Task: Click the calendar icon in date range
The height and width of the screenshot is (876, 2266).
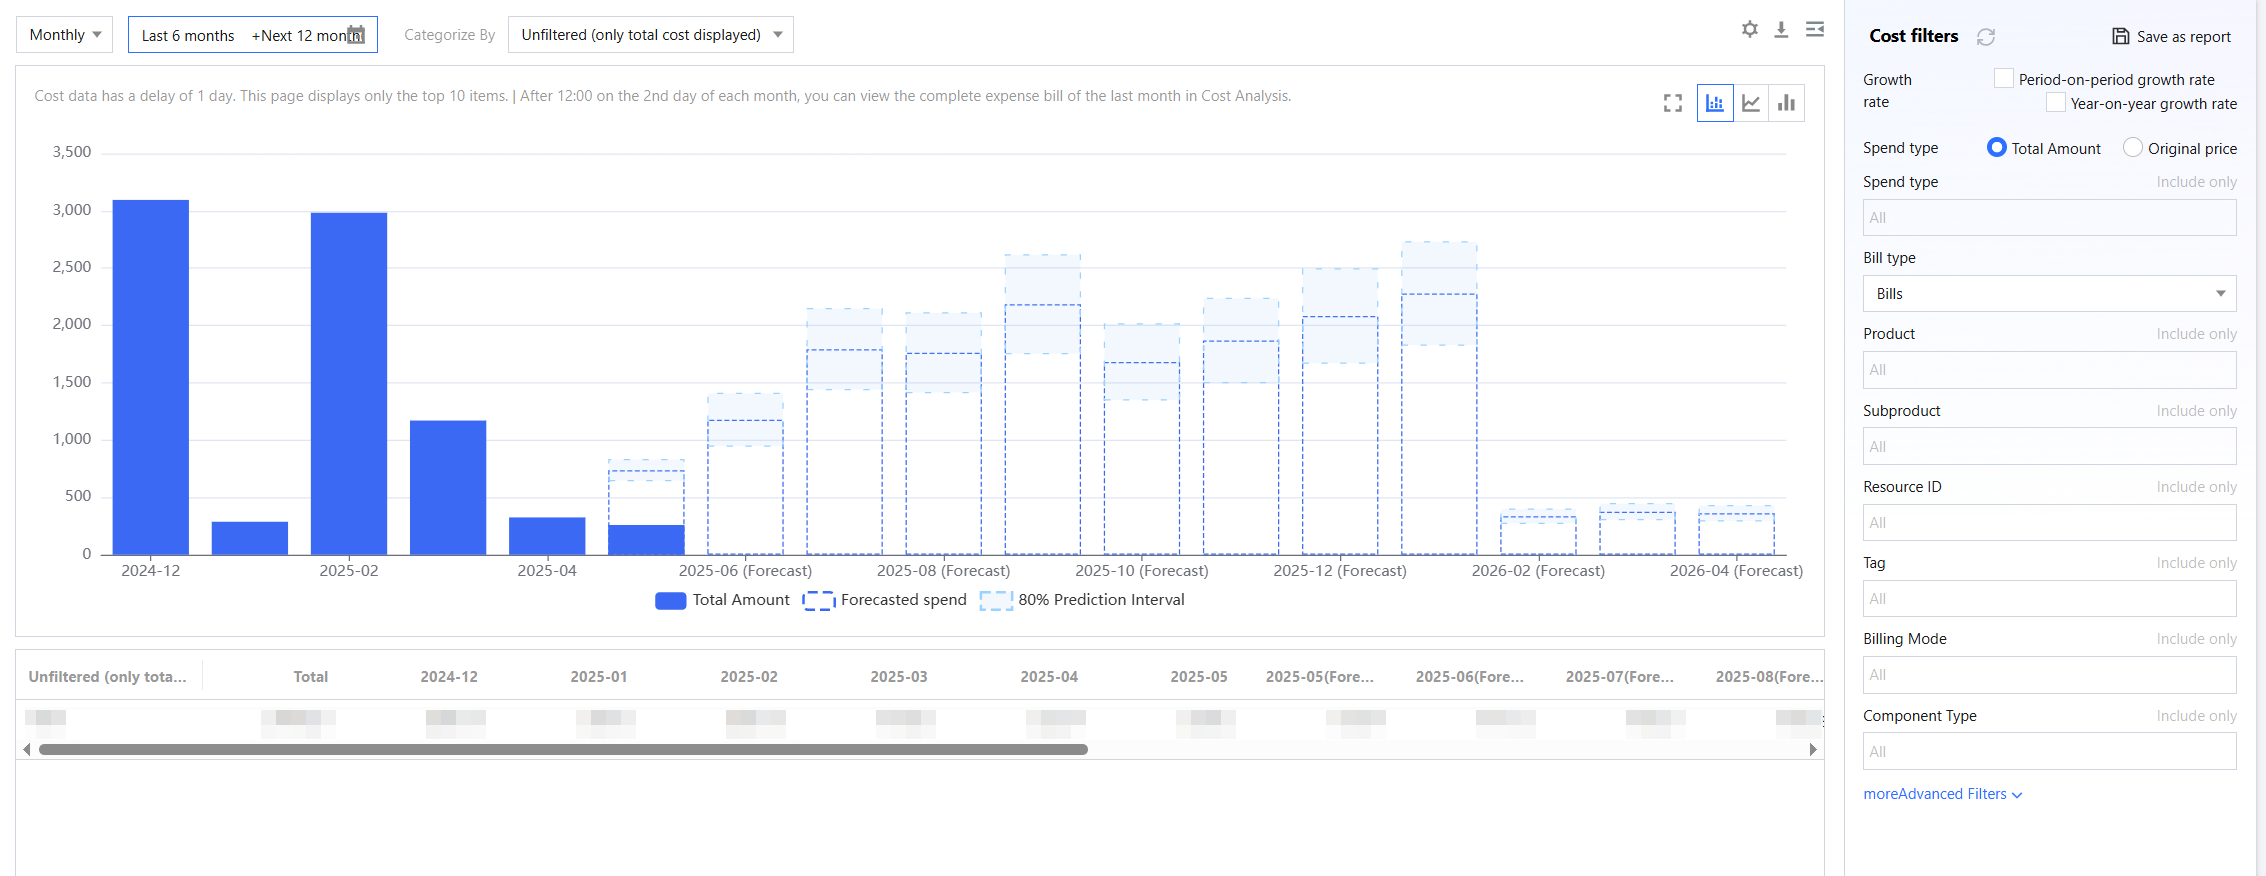Action: click(x=356, y=35)
